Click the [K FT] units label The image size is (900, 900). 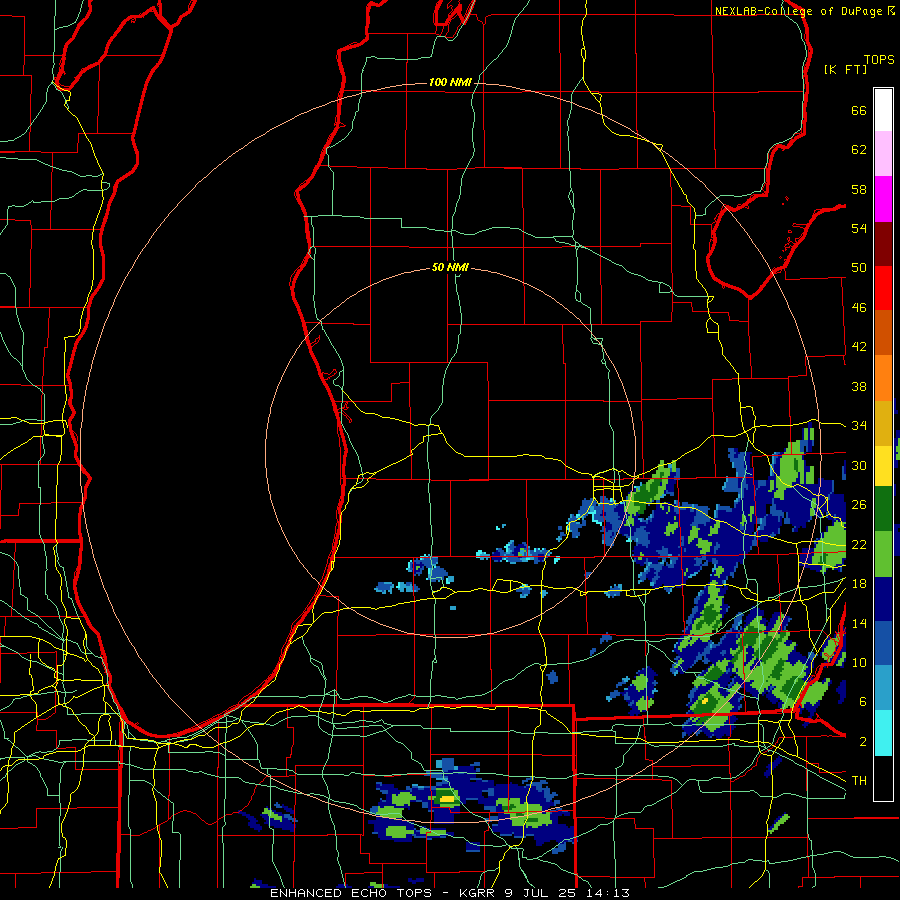(845, 69)
